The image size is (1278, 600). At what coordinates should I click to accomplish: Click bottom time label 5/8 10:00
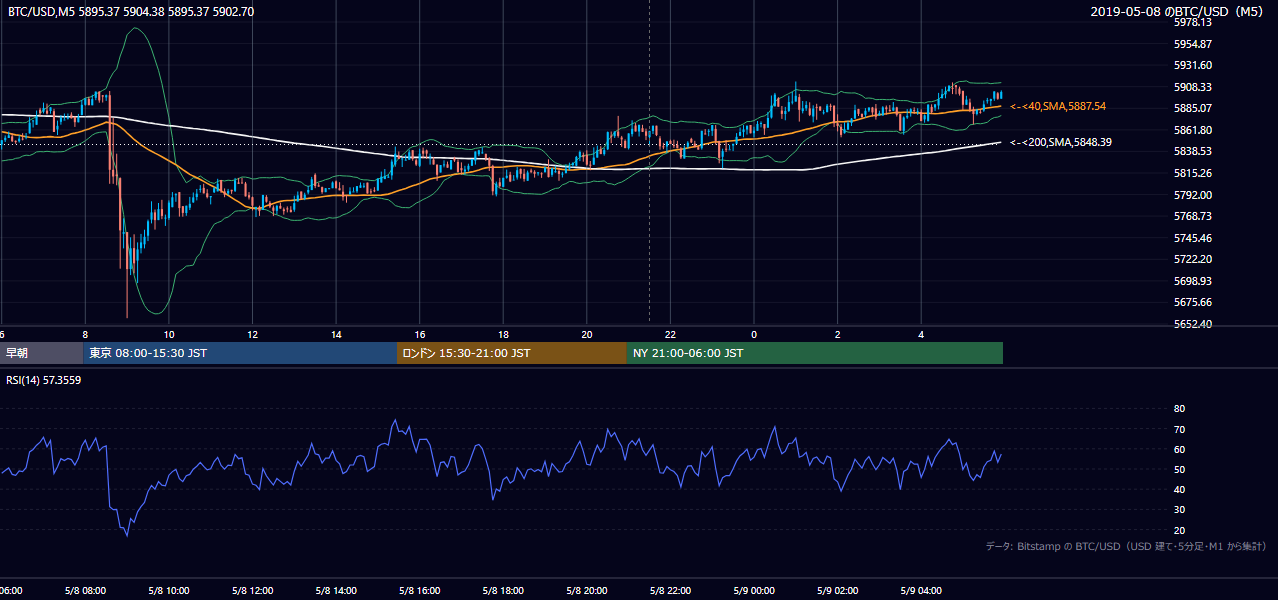pyautogui.click(x=170, y=591)
